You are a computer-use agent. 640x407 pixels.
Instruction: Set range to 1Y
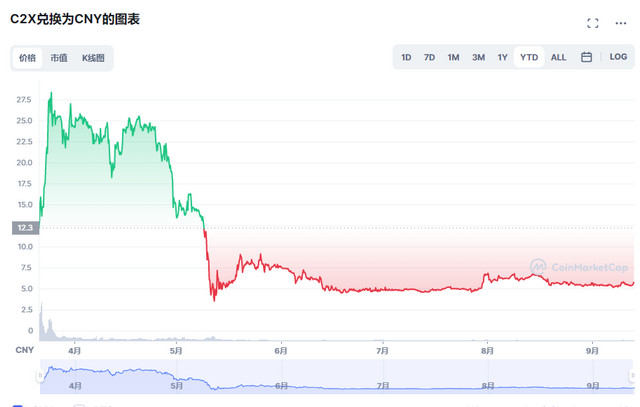click(x=502, y=57)
